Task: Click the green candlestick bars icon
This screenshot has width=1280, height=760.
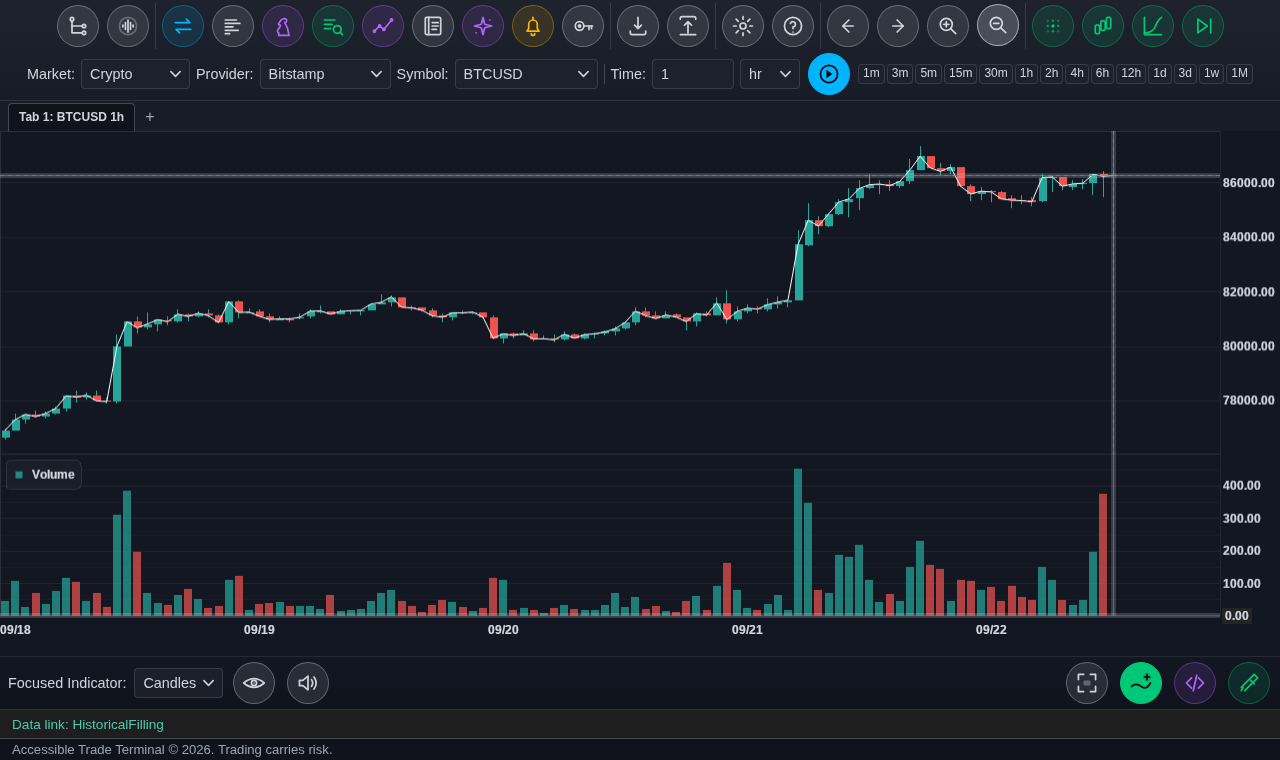Action: (1103, 26)
